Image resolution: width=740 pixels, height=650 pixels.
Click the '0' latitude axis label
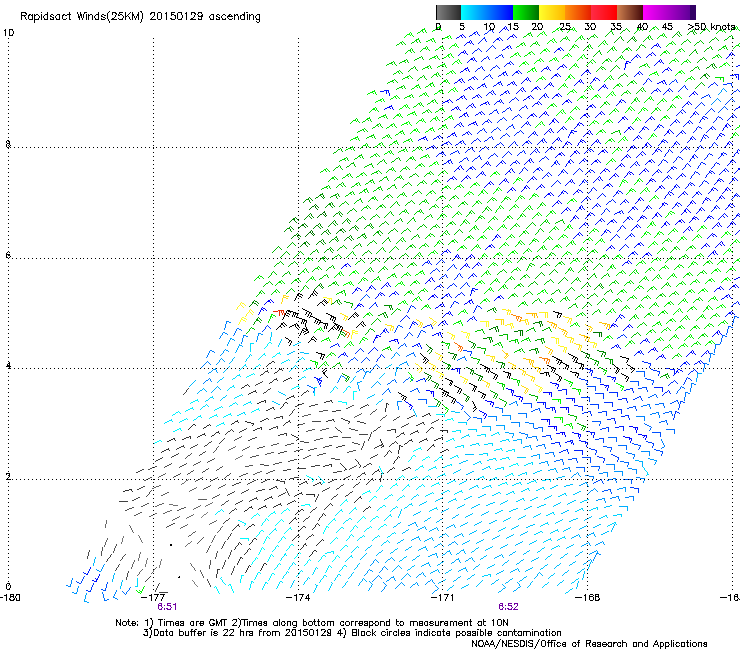tap(8, 587)
